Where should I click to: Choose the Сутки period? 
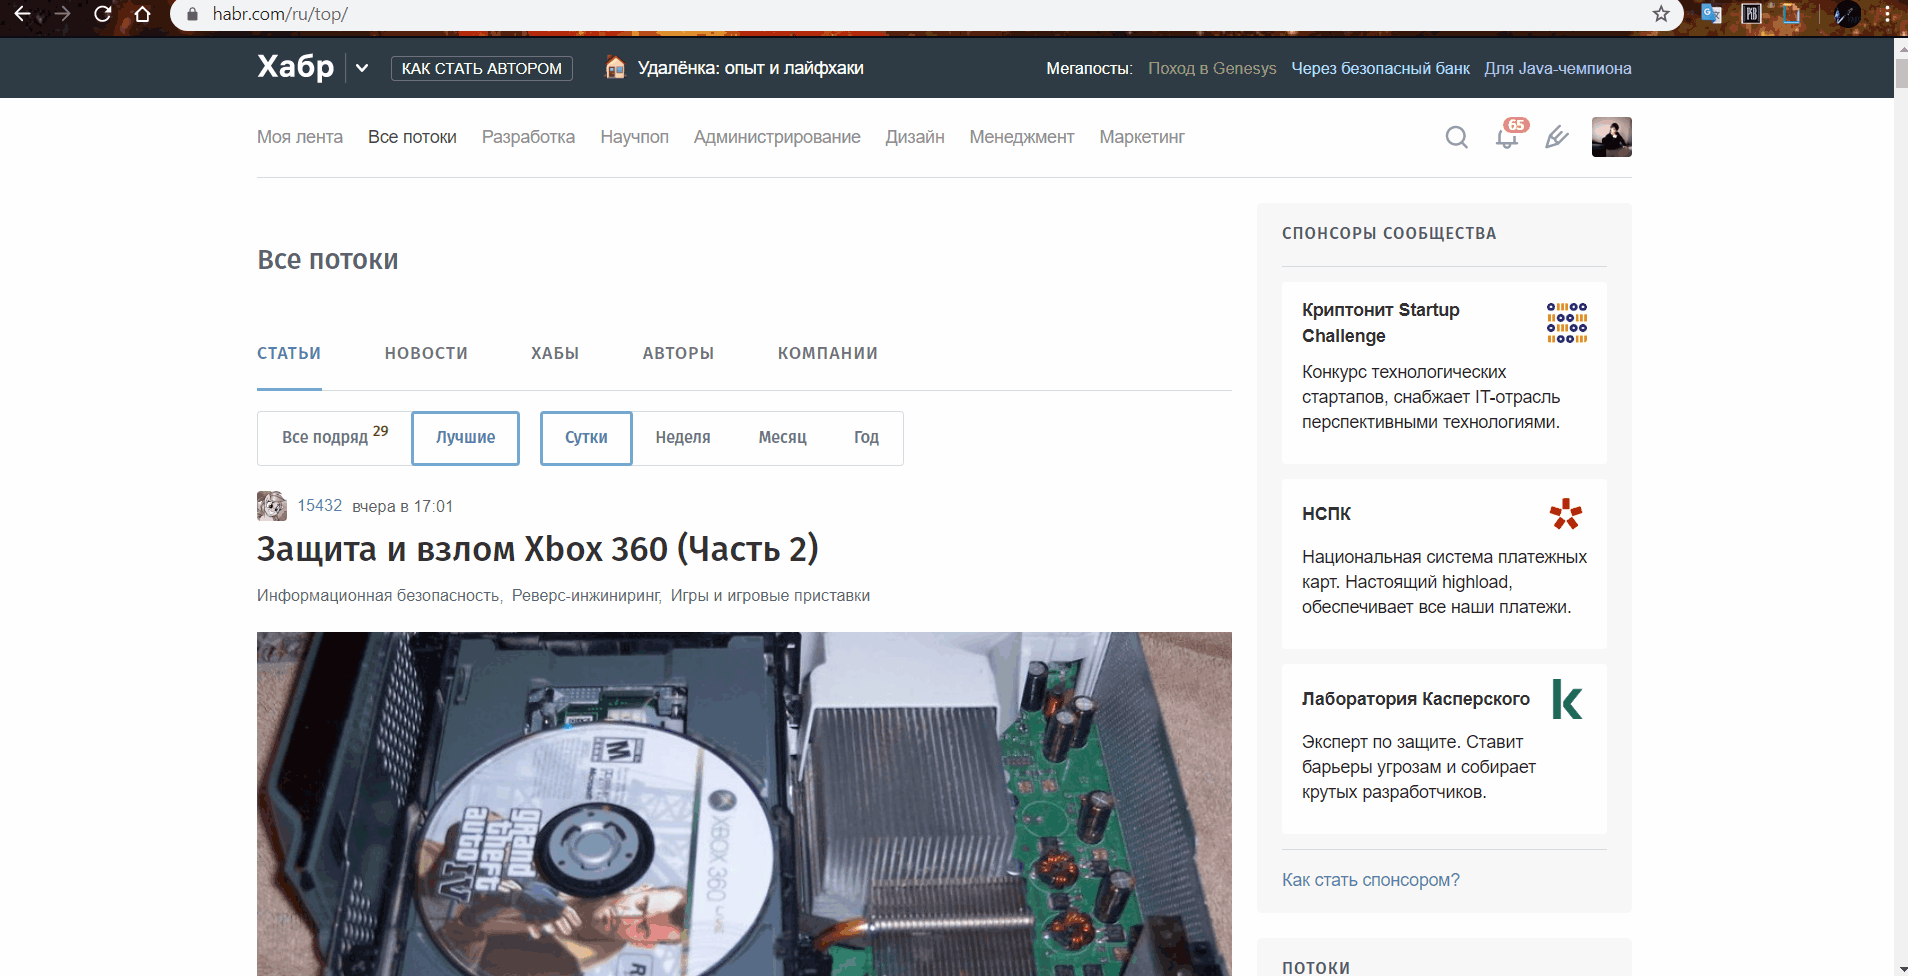tap(586, 438)
